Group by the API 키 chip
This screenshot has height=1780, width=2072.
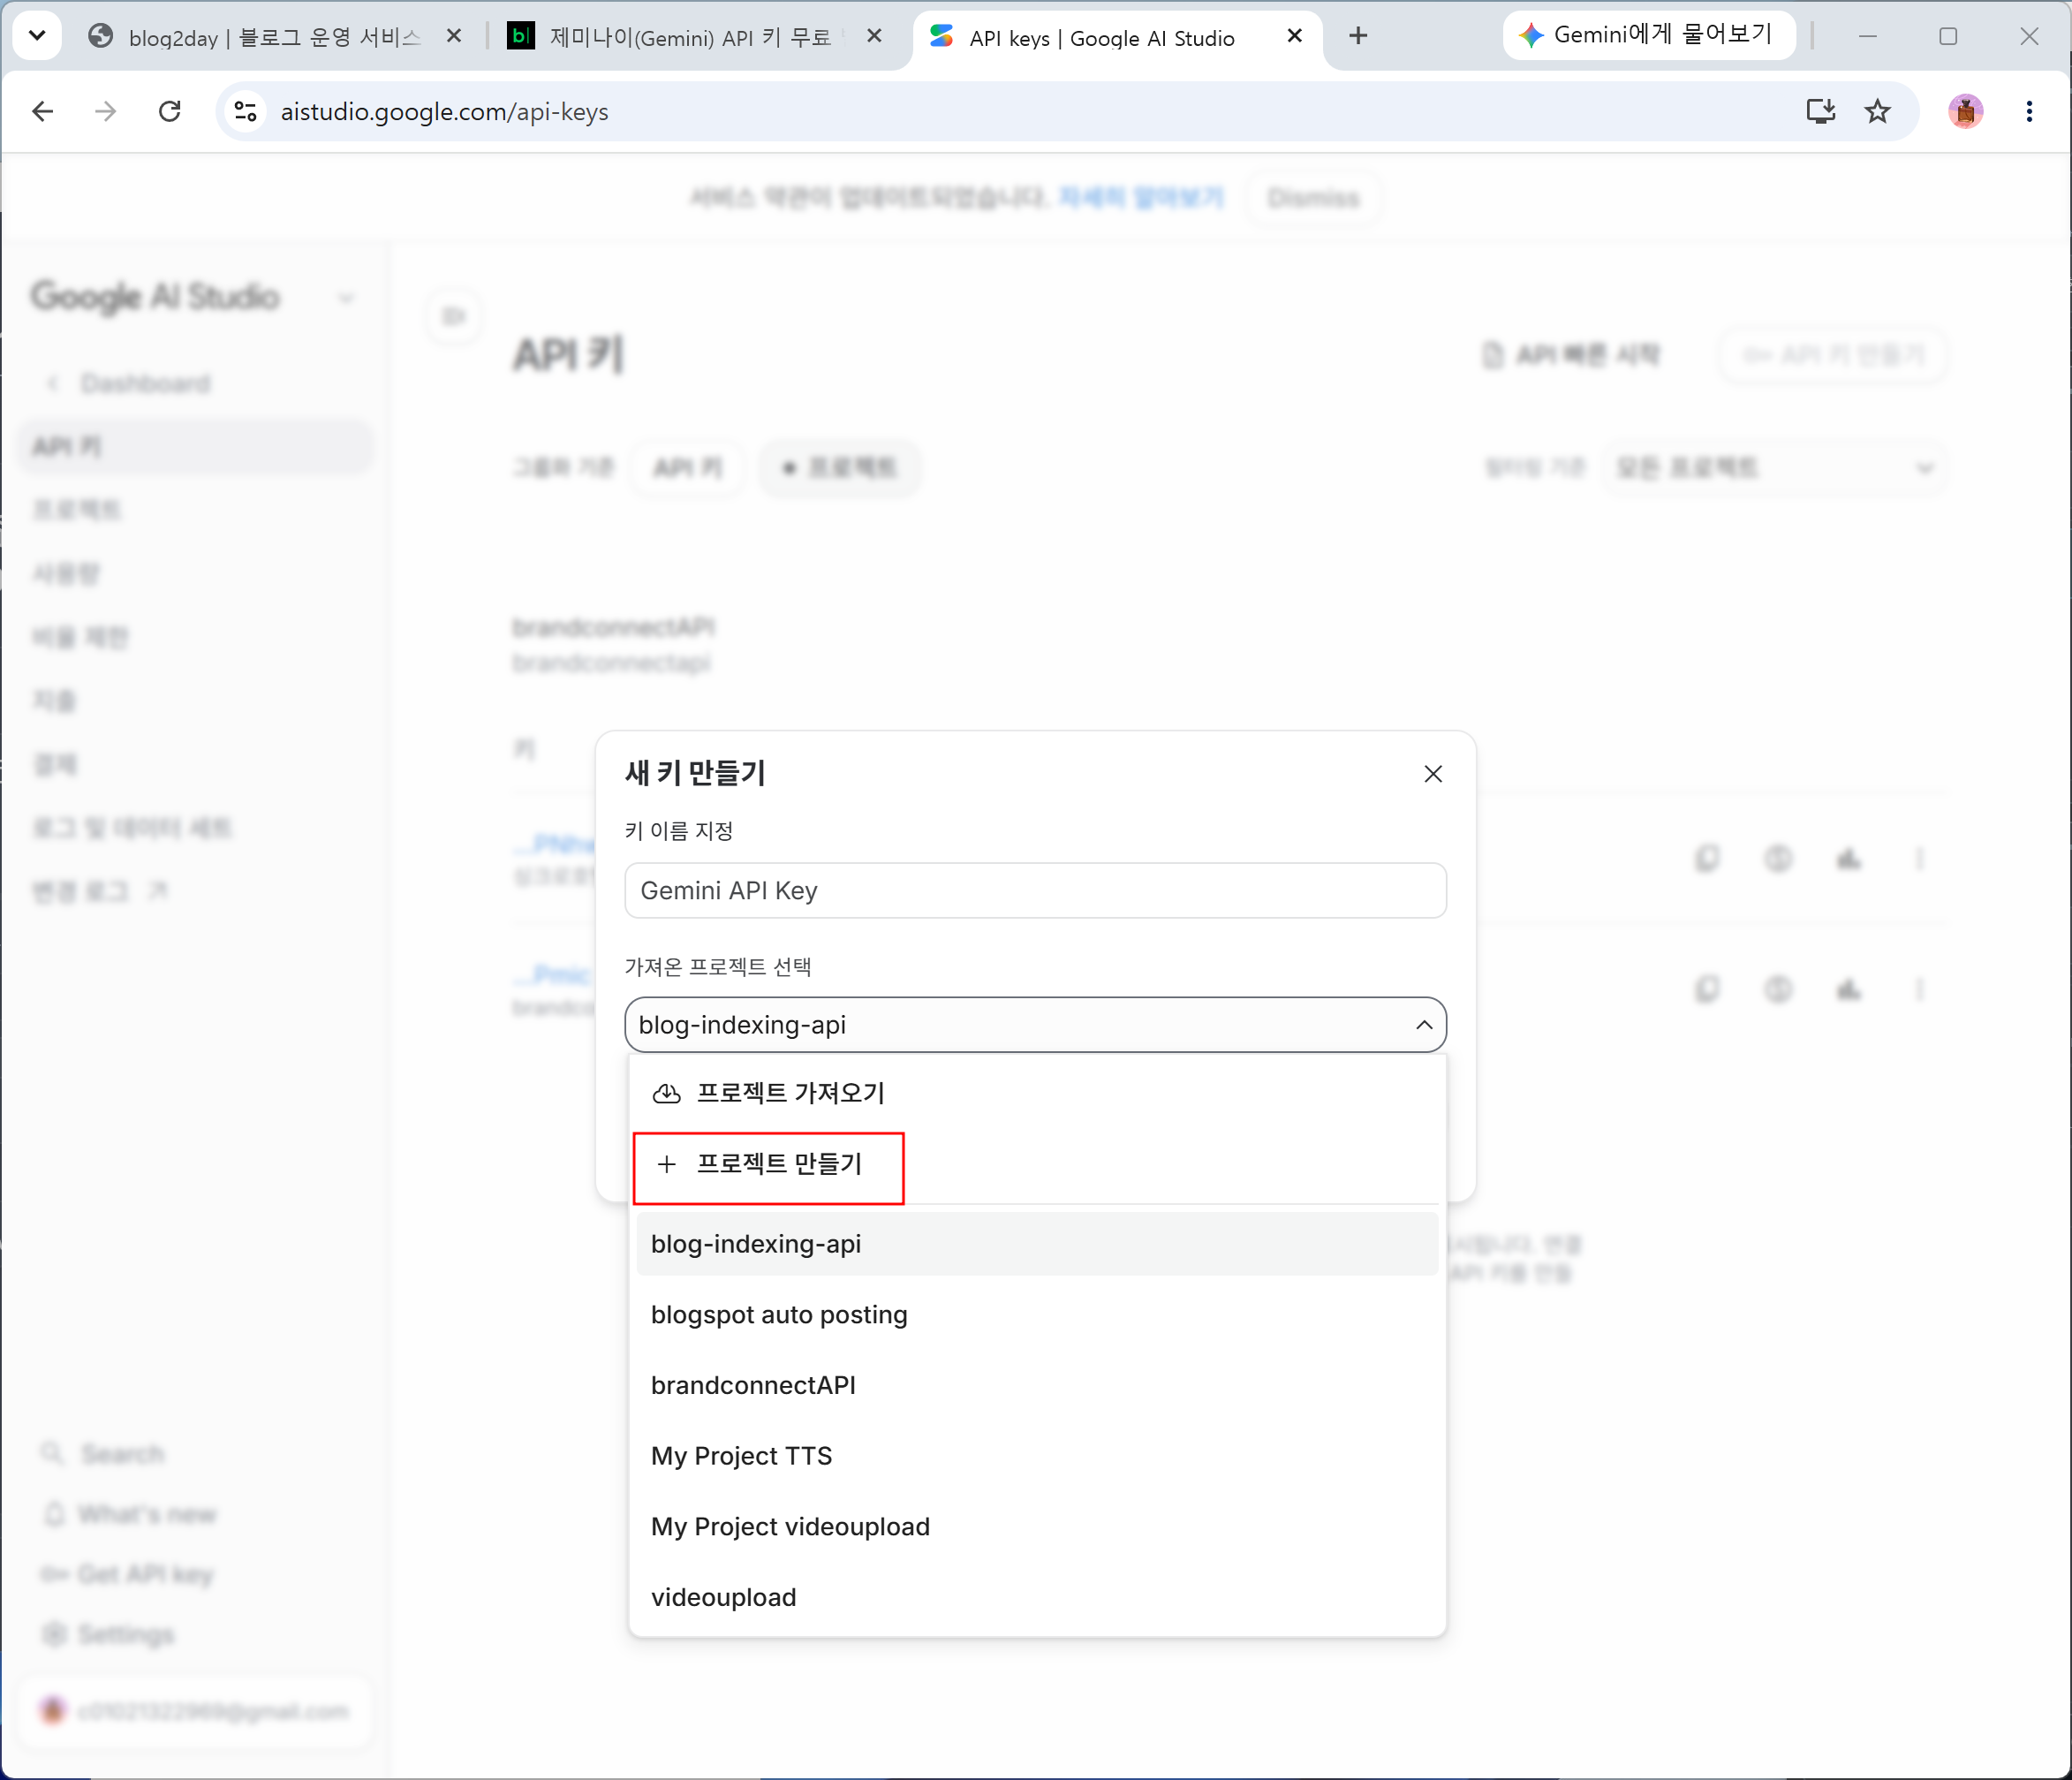click(x=687, y=467)
